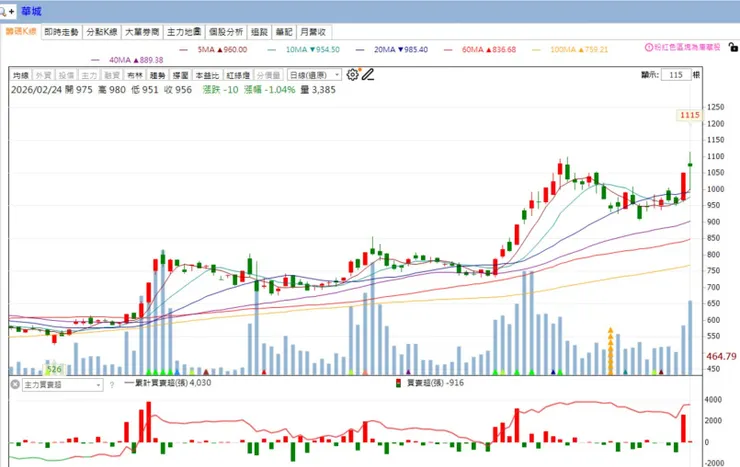Click the 顯示 bar count field showing 115

[676, 75]
